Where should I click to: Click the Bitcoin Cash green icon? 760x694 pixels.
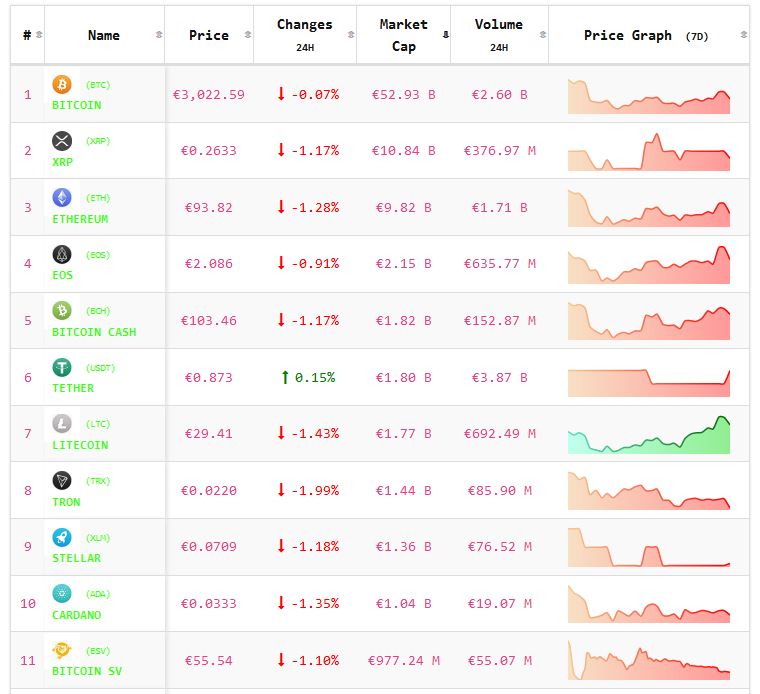(x=62, y=311)
